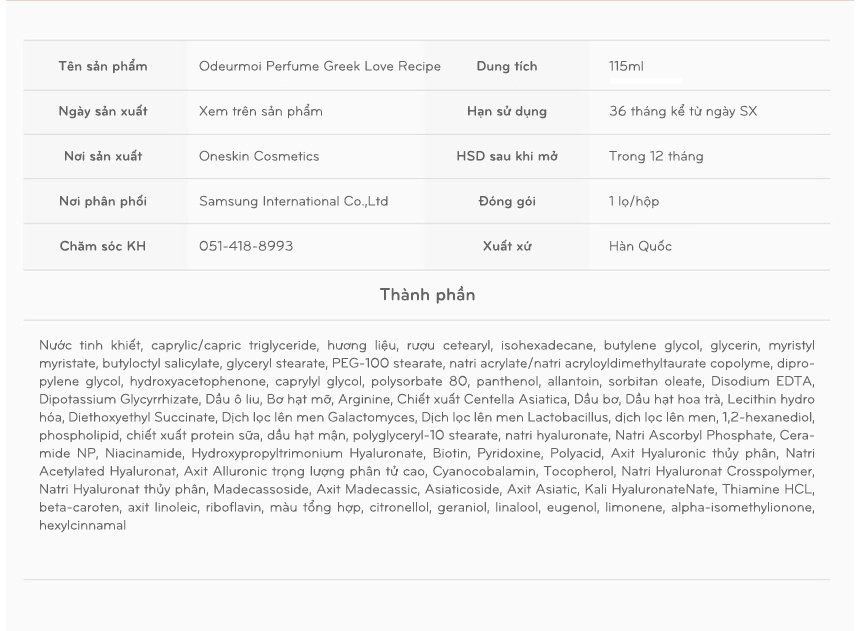
Task: Click the "36 tháng kể từ ngày SX" value
Action: pos(683,111)
